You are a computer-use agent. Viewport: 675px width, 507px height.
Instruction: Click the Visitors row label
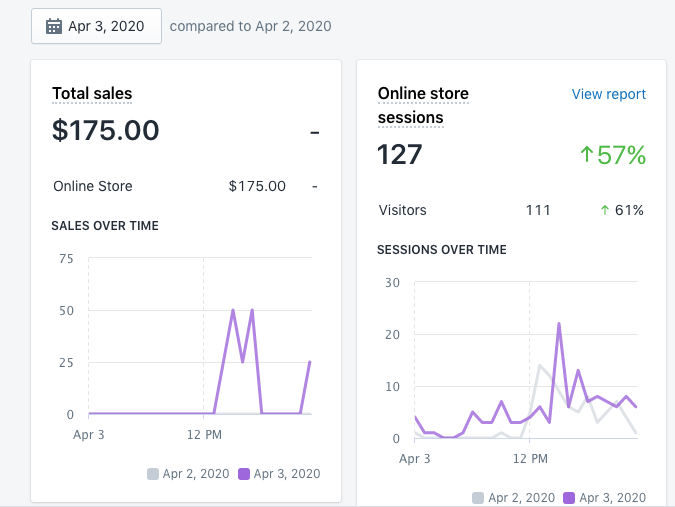pyautogui.click(x=402, y=210)
